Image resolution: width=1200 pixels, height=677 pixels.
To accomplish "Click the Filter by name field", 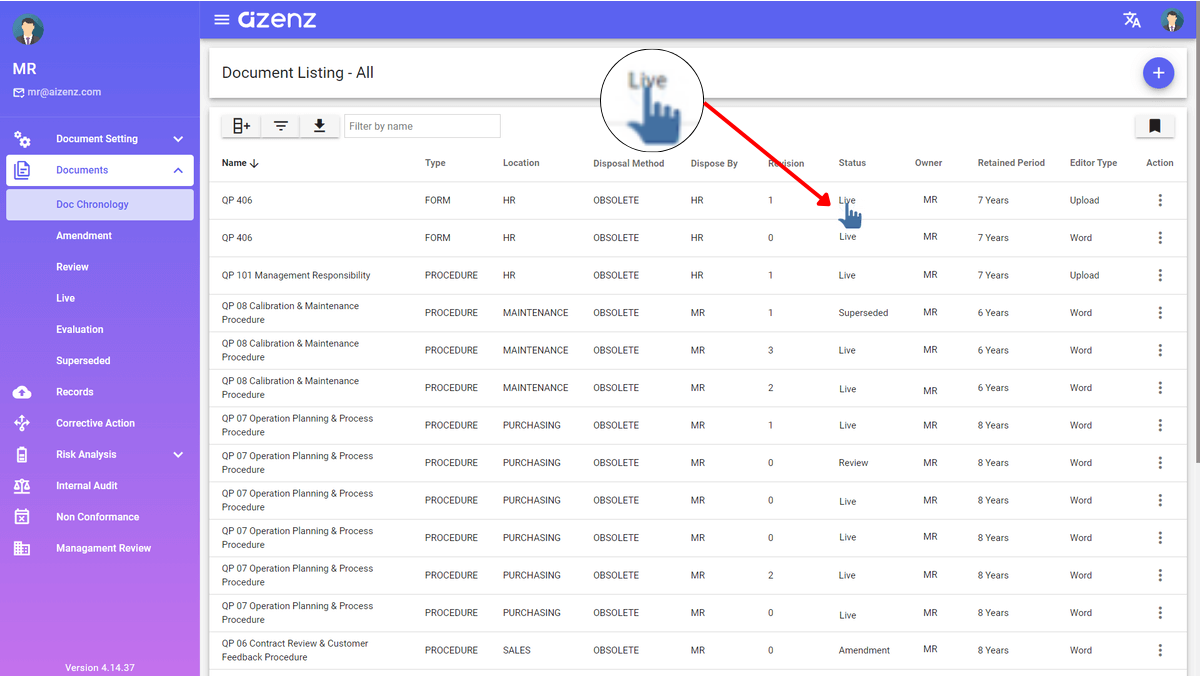I will (422, 126).
